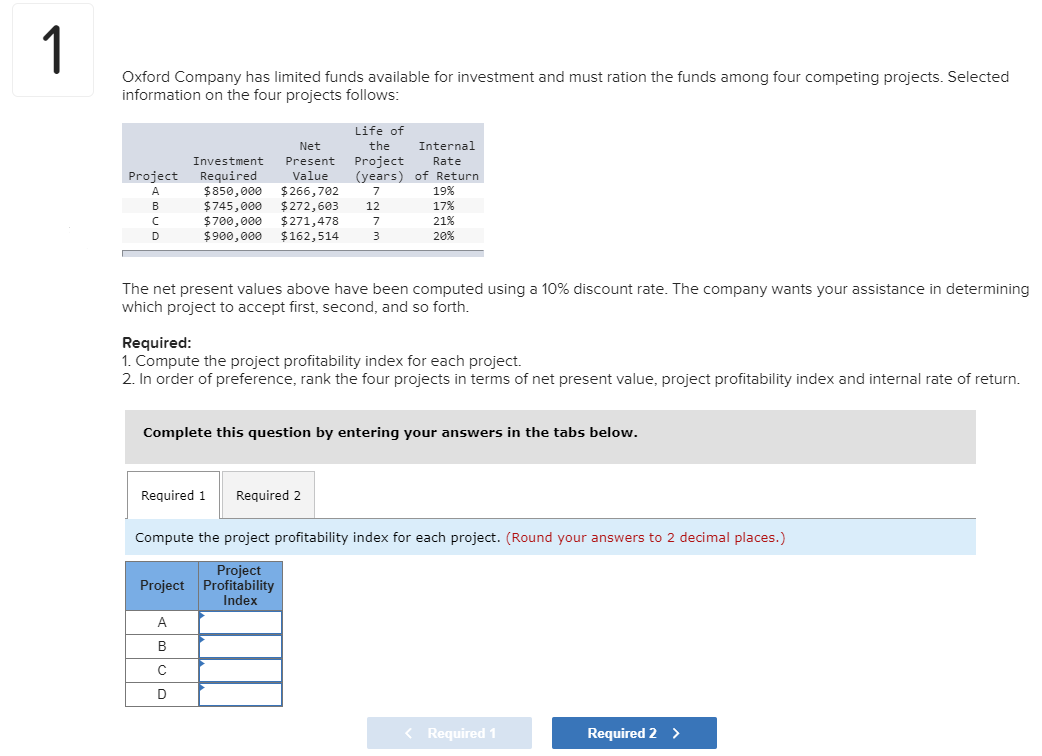Click the answer field for Project B
The width and height of the screenshot is (1042, 756).
pos(240,645)
